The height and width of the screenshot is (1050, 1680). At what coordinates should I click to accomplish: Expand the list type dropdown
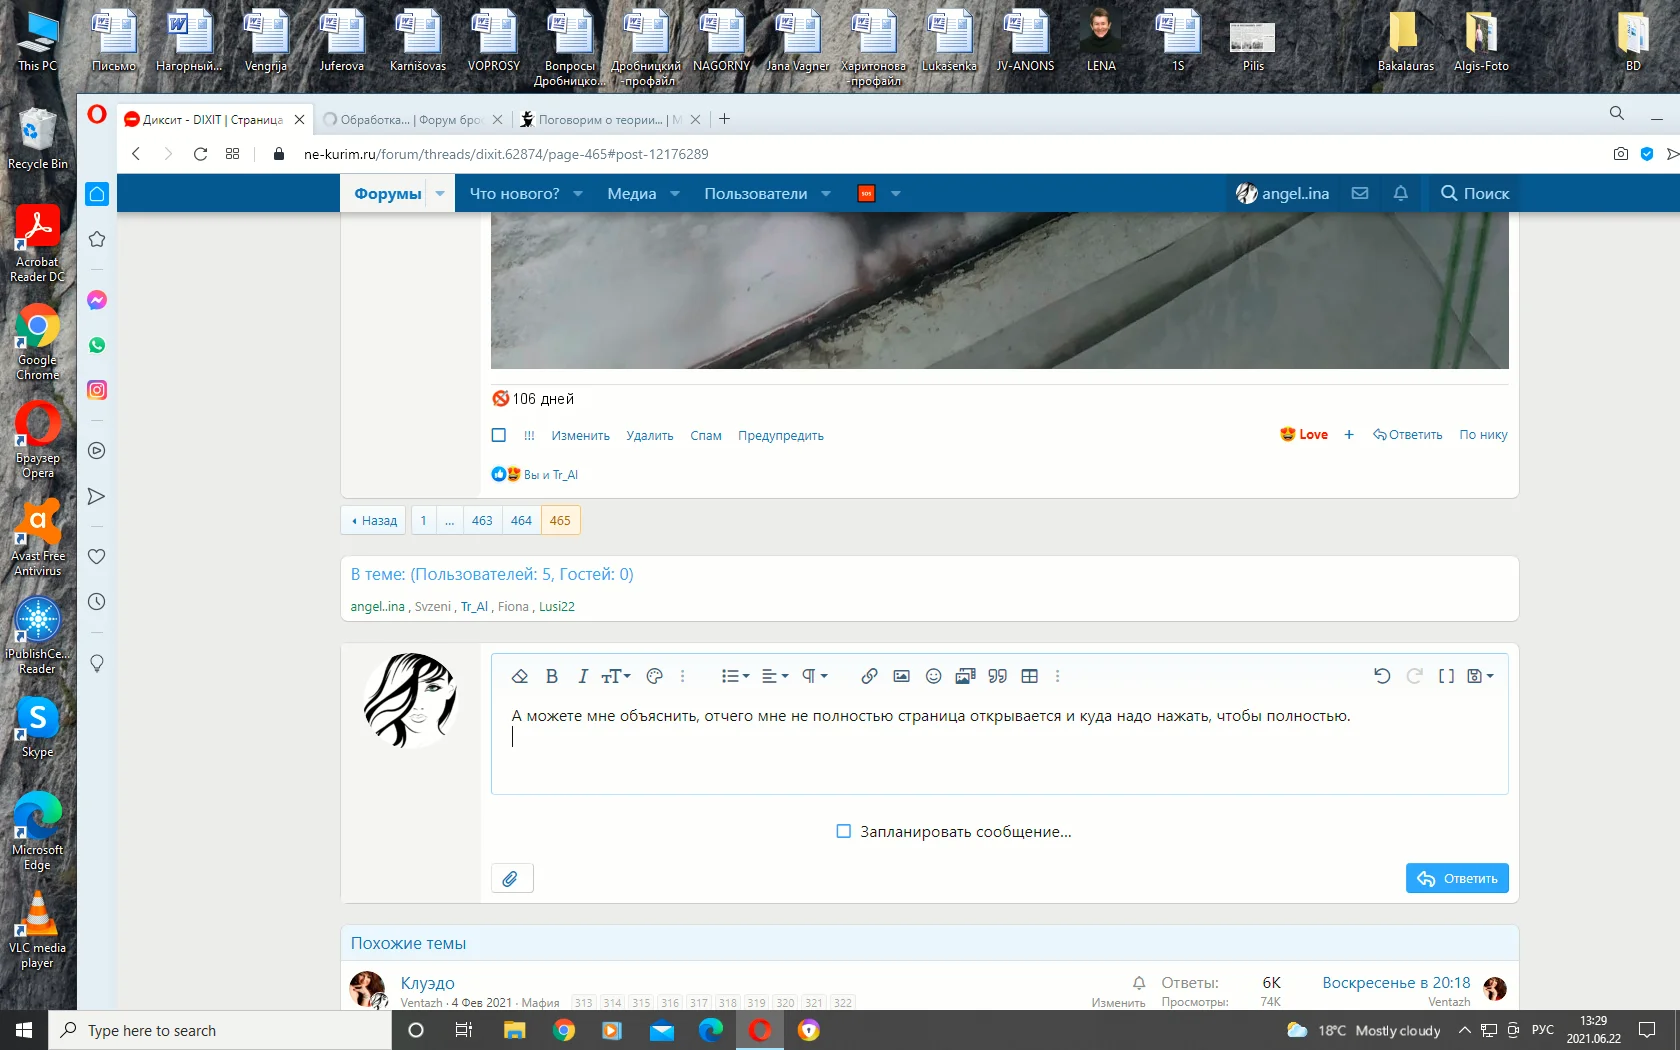[x=735, y=676]
